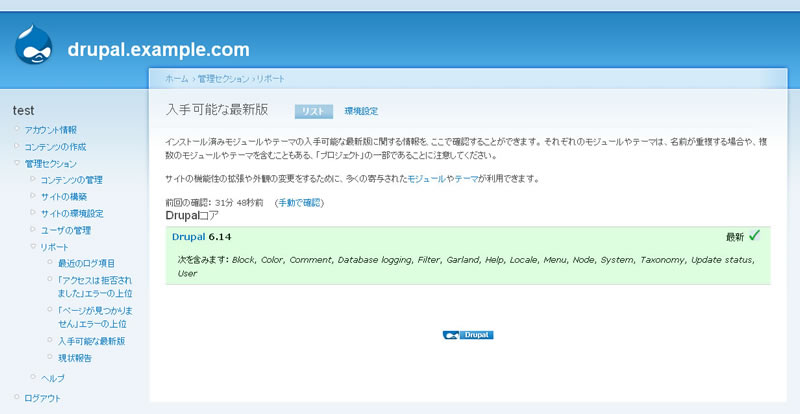Open コンテンツの作成 in sidebar
Viewport: 800px width, 414px height.
(x=55, y=147)
